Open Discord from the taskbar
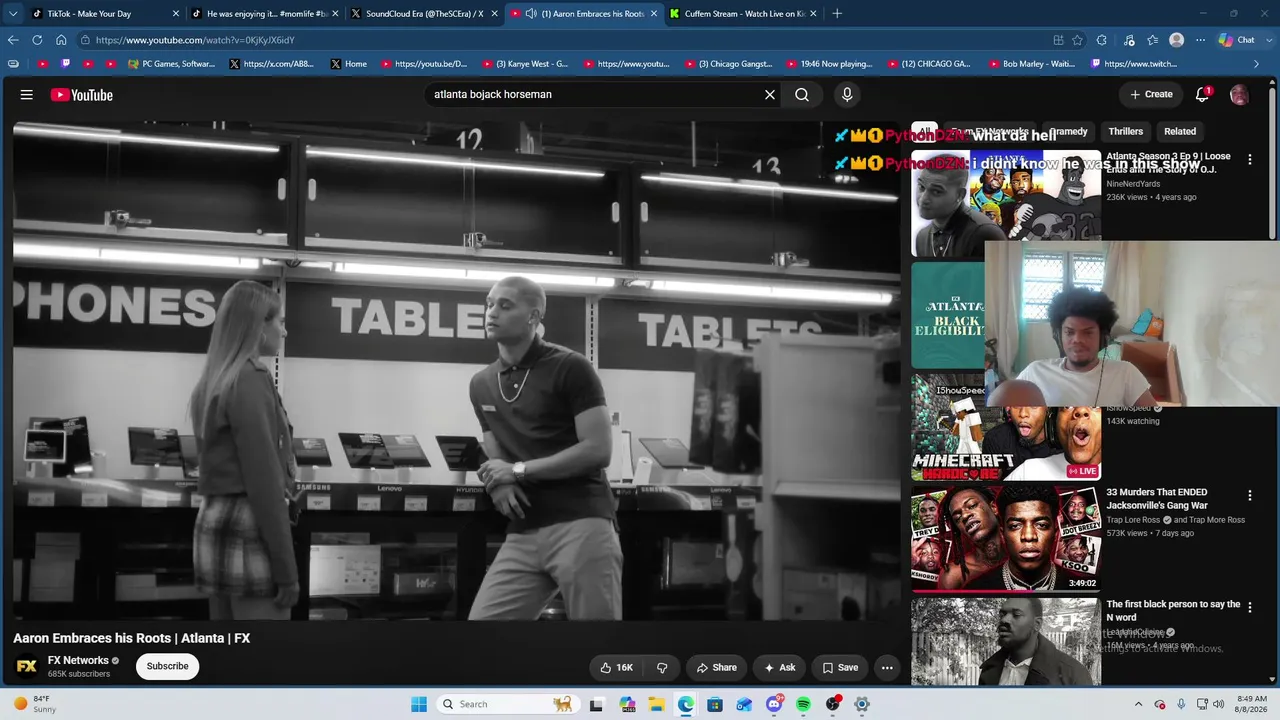 pyautogui.click(x=774, y=704)
